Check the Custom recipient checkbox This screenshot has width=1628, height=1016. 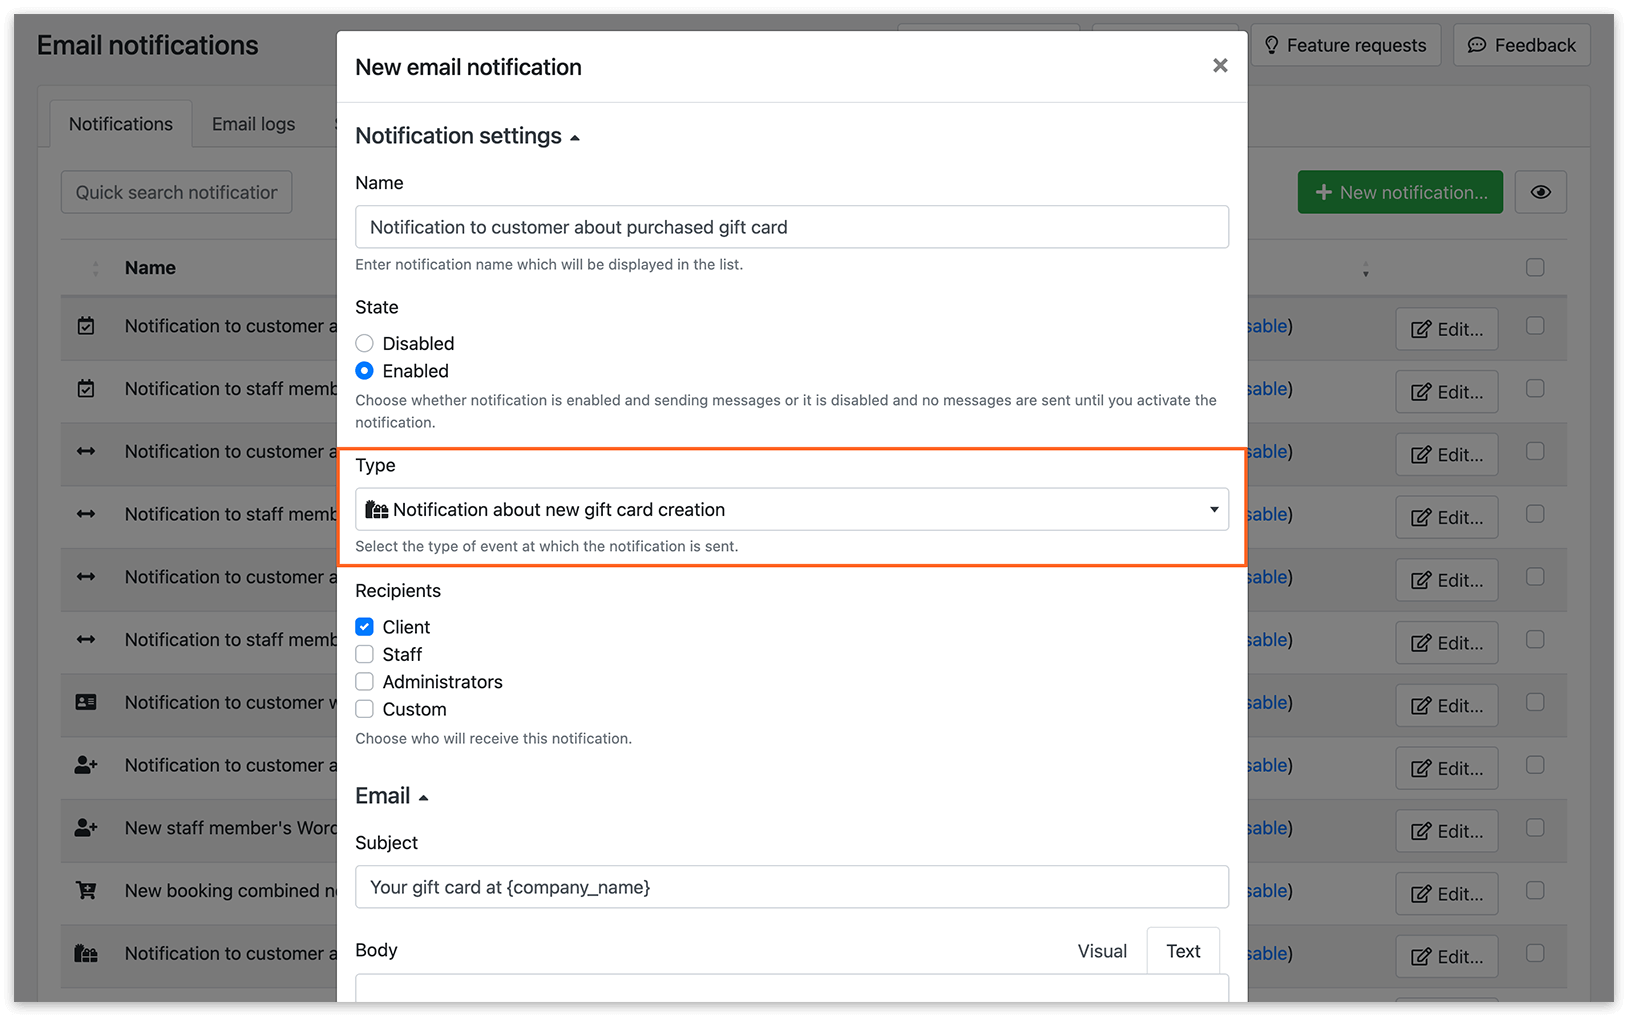(365, 709)
